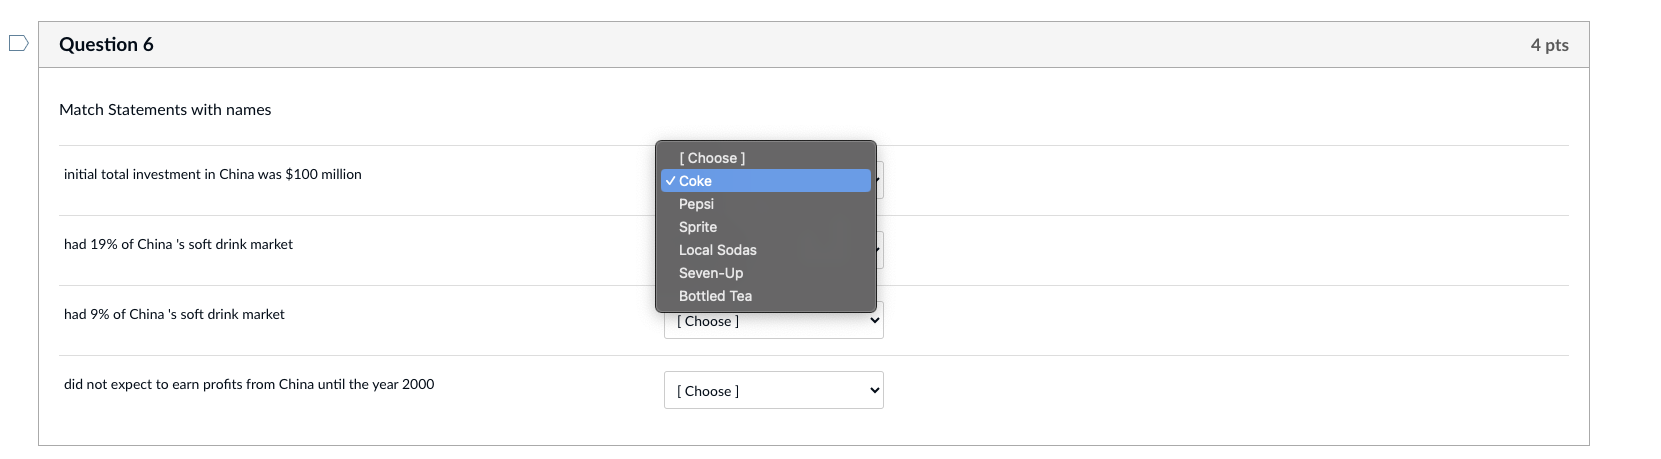The height and width of the screenshot is (459, 1661).
Task: Click the $100 million investment statement
Action: click(213, 174)
